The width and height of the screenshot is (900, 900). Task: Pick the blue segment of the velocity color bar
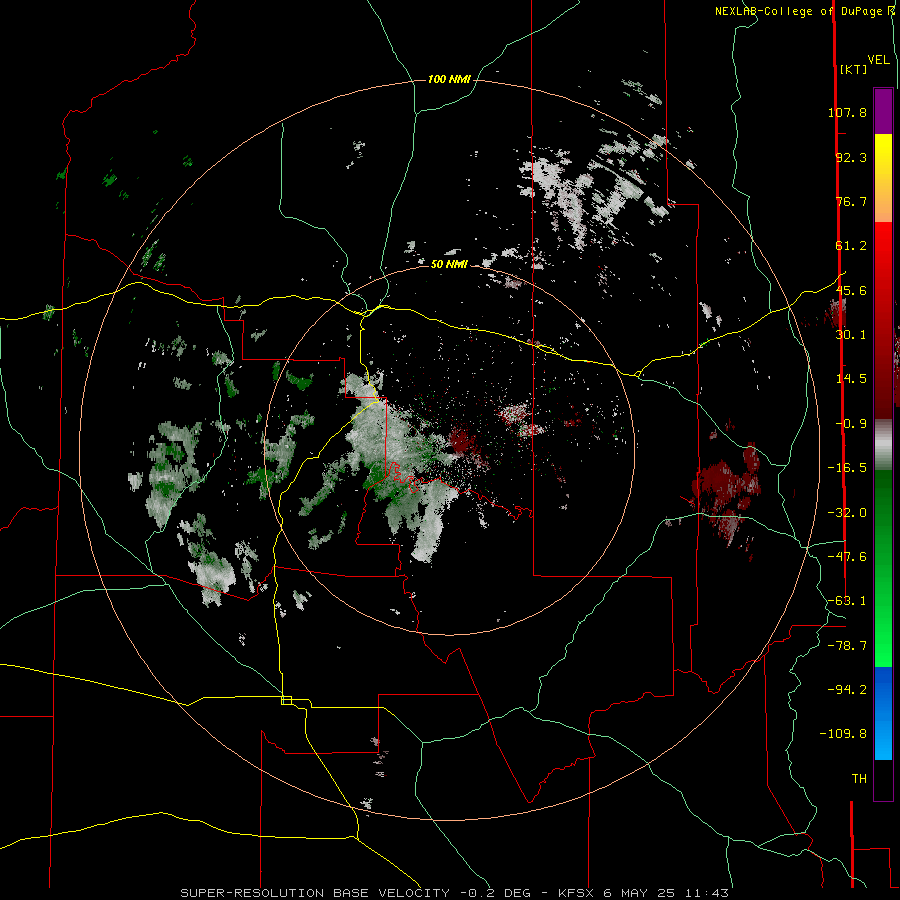(x=883, y=713)
